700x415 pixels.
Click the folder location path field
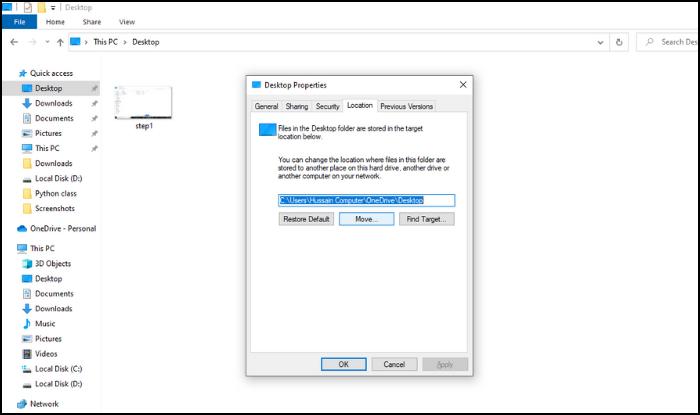(x=366, y=200)
